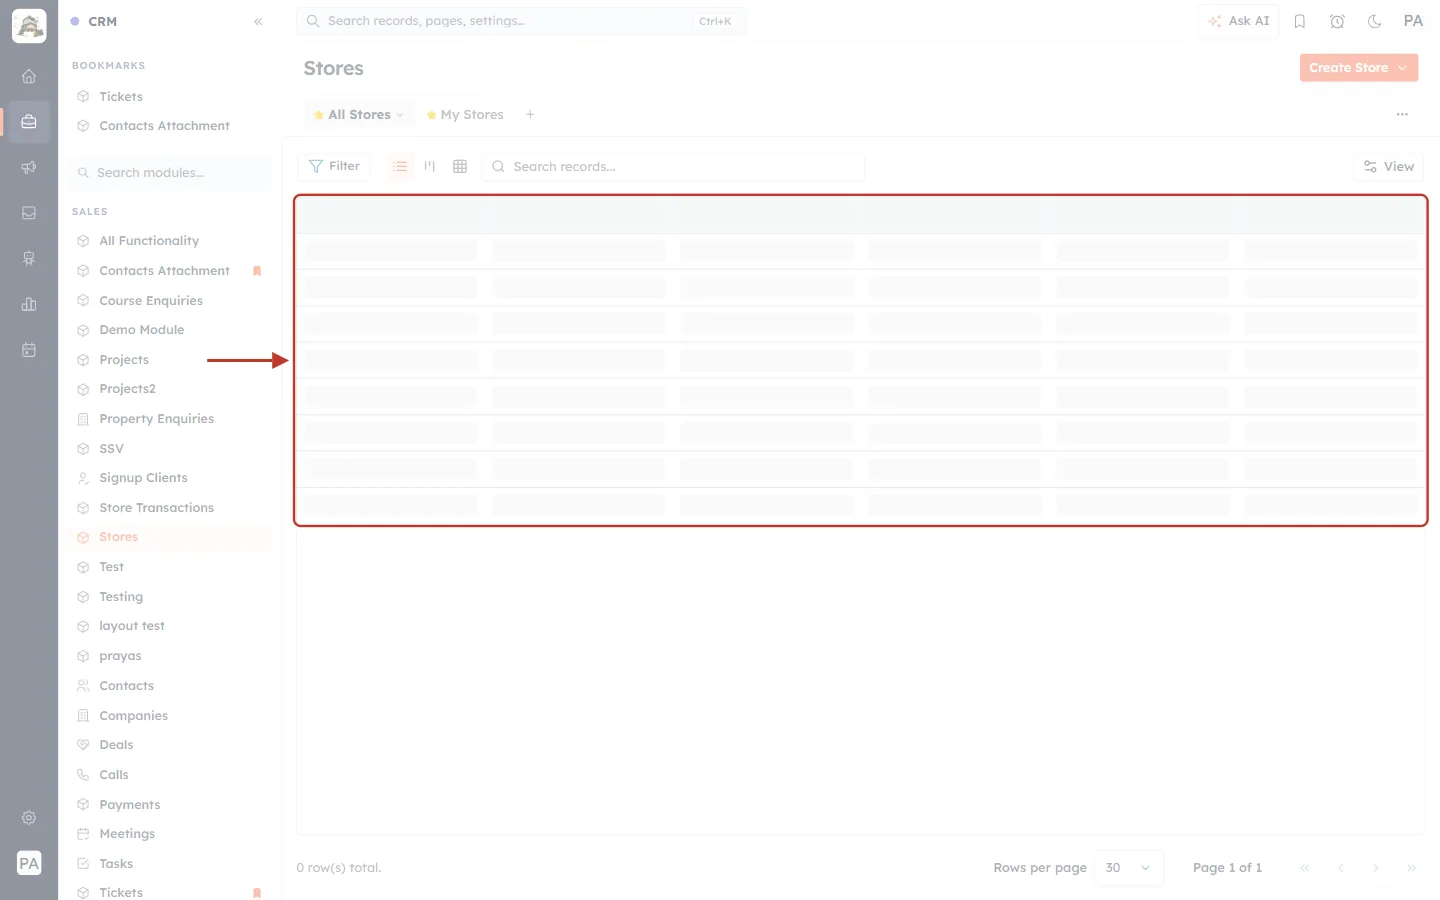Screen dimensions: 1440x900
Task: Switch to kanban view layout
Action: [x=430, y=166]
